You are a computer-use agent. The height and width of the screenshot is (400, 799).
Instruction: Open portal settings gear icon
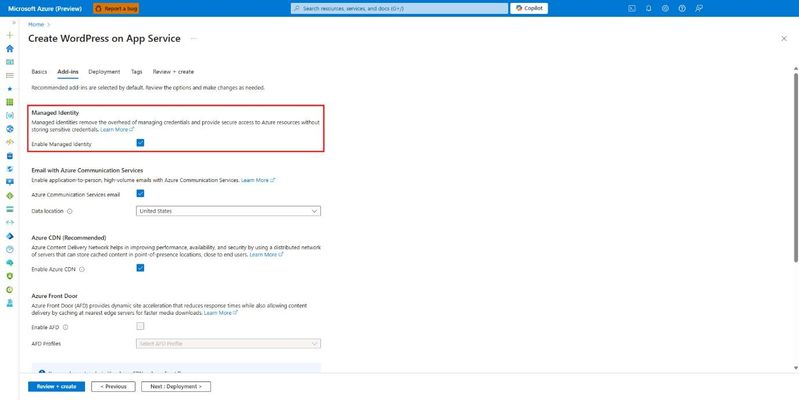(665, 8)
